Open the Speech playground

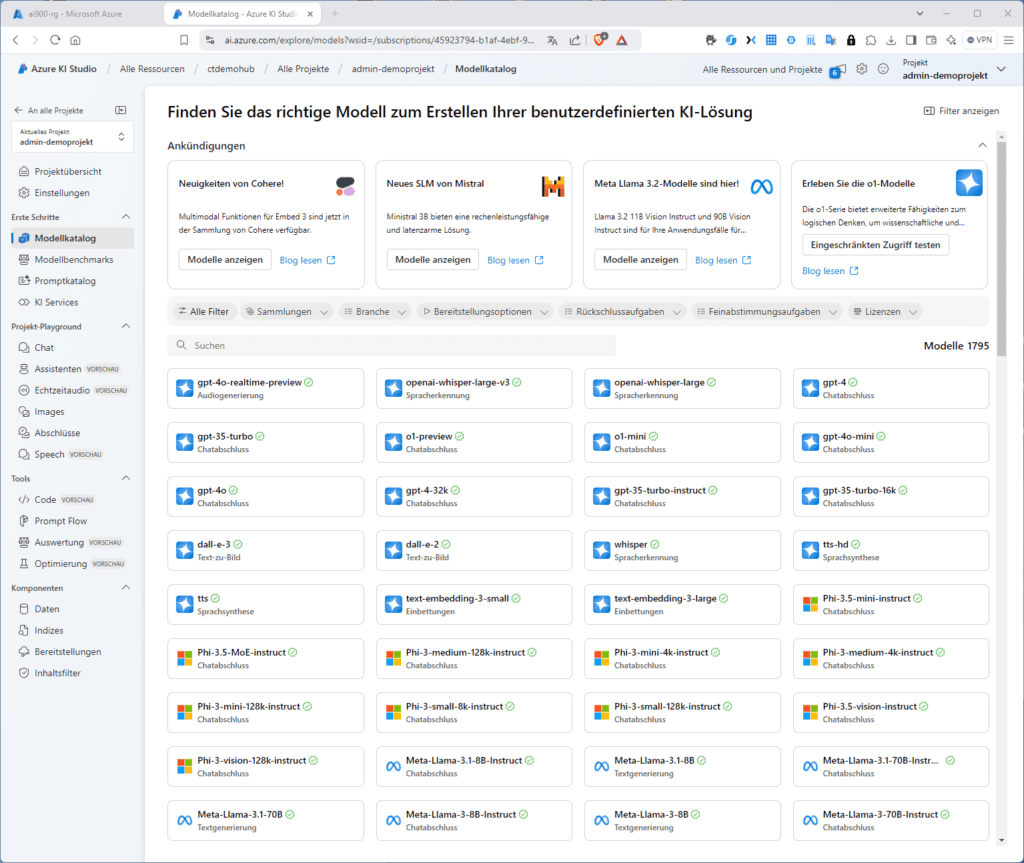[49, 455]
